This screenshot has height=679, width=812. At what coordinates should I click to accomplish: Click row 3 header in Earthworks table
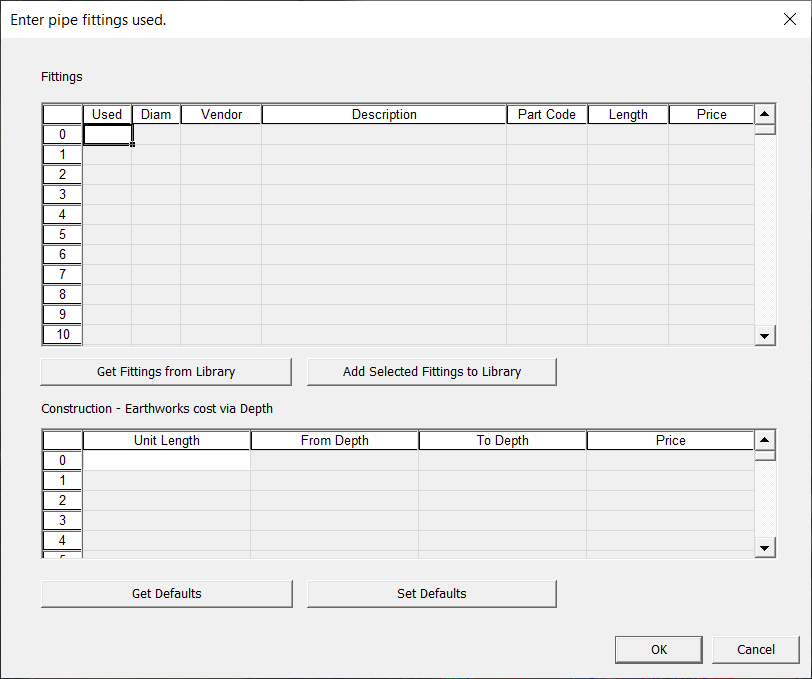pyautogui.click(x=62, y=521)
